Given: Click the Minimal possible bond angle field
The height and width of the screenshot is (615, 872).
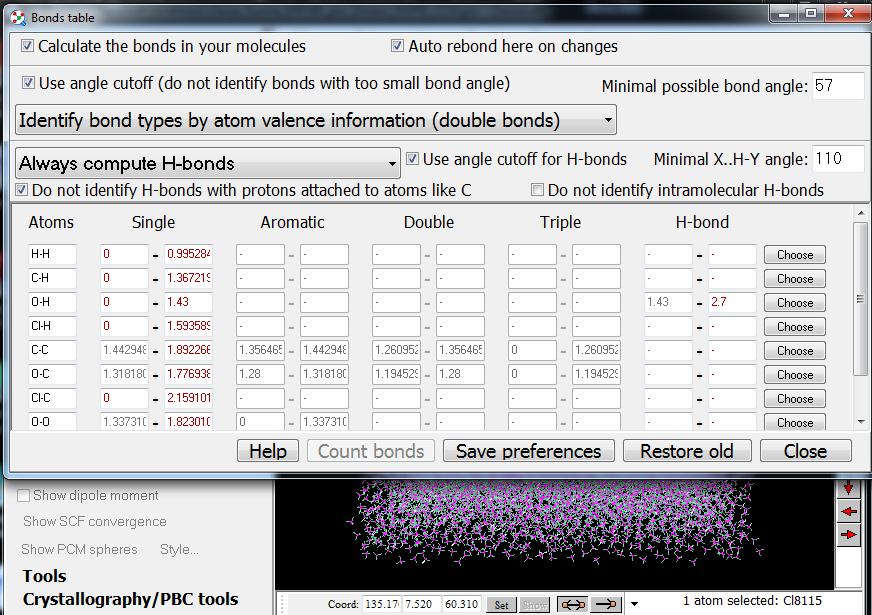Looking at the screenshot, I should point(838,86).
